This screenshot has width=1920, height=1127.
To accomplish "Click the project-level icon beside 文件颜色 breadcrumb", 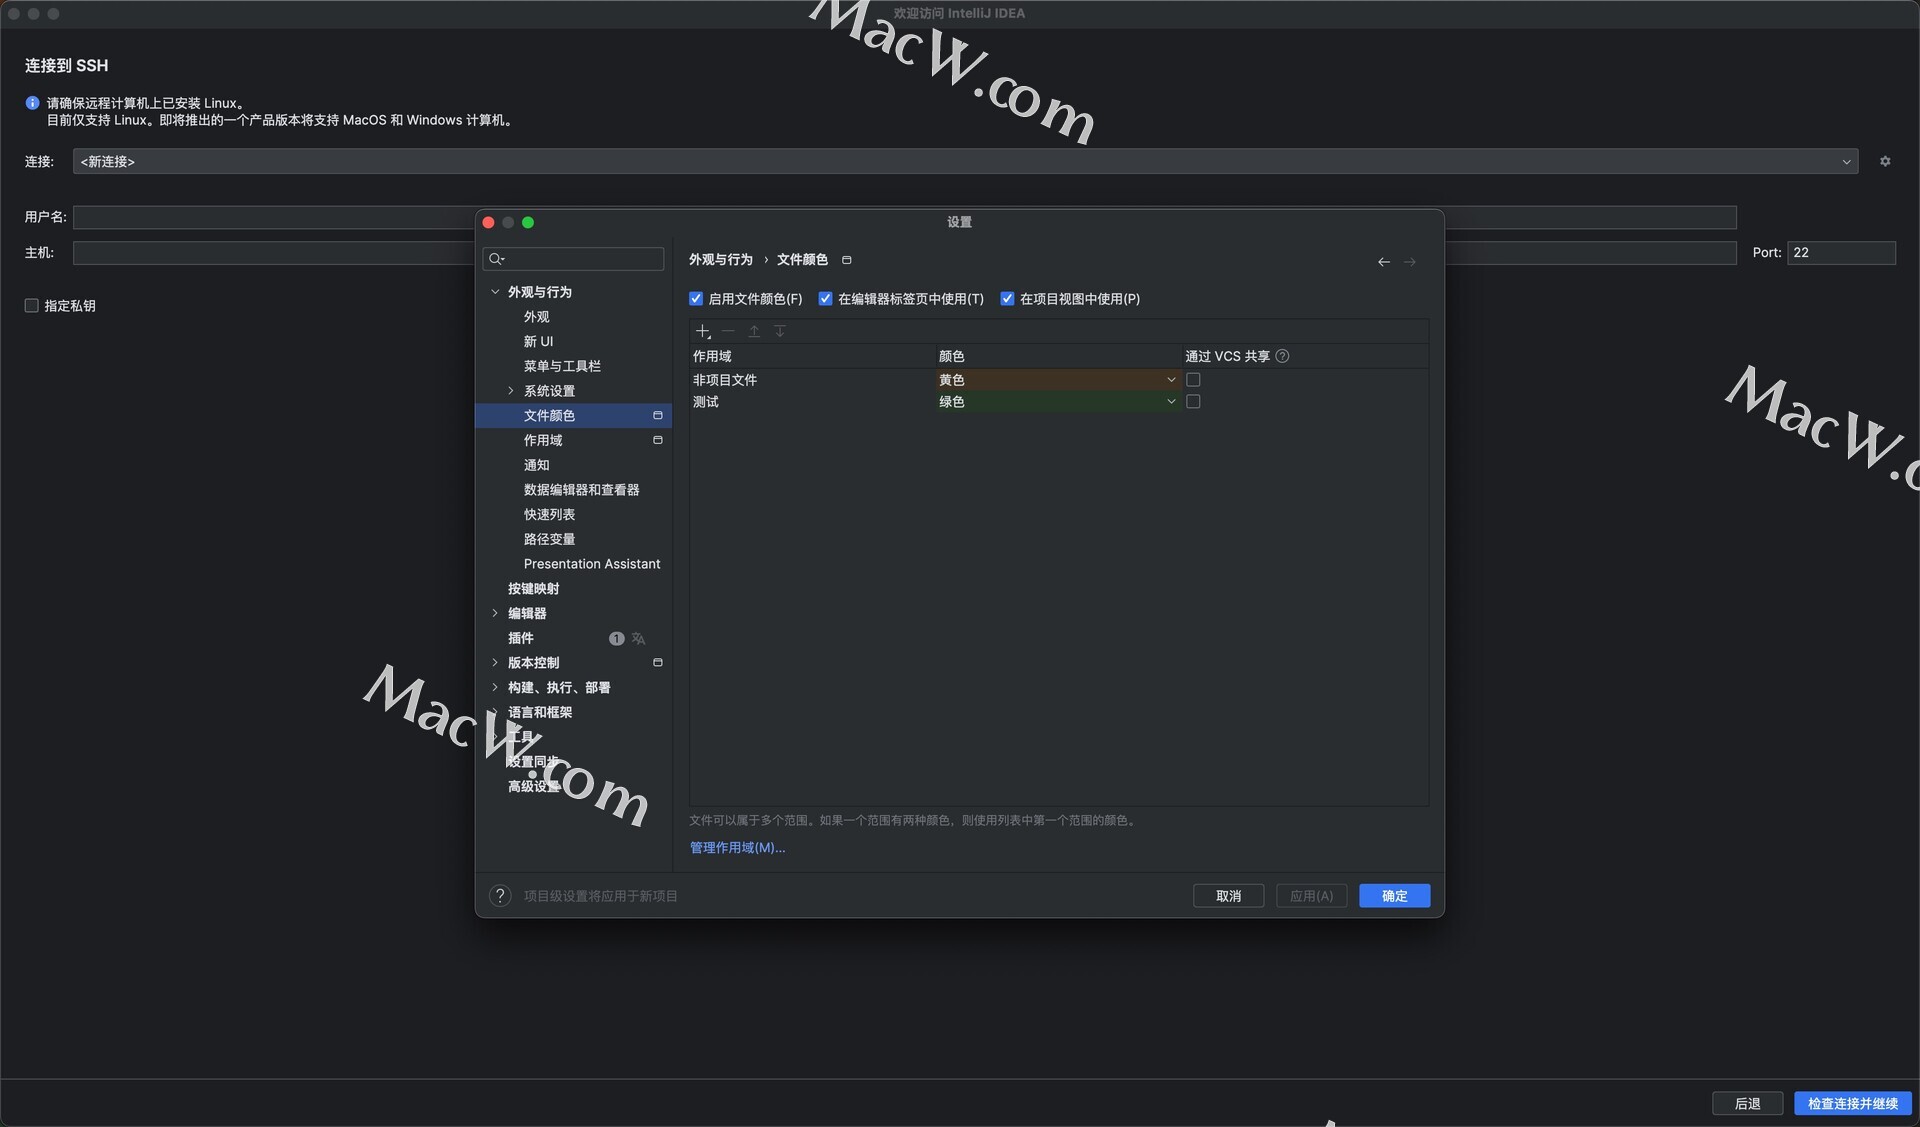I will tap(847, 260).
